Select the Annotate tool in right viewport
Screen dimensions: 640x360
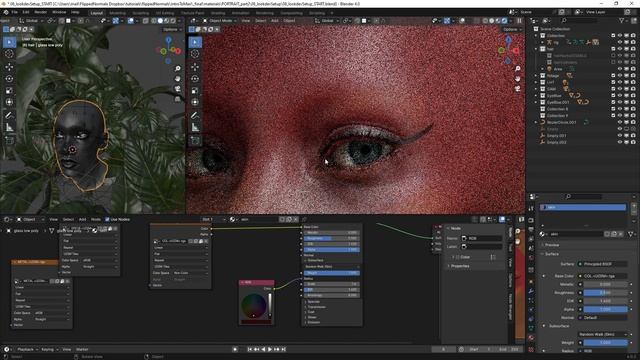pos(195,116)
